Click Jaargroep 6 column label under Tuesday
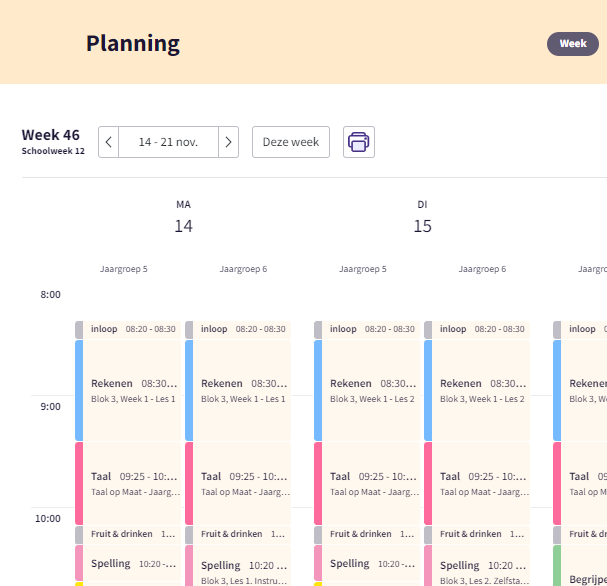The width and height of the screenshot is (607, 586). tap(482, 269)
